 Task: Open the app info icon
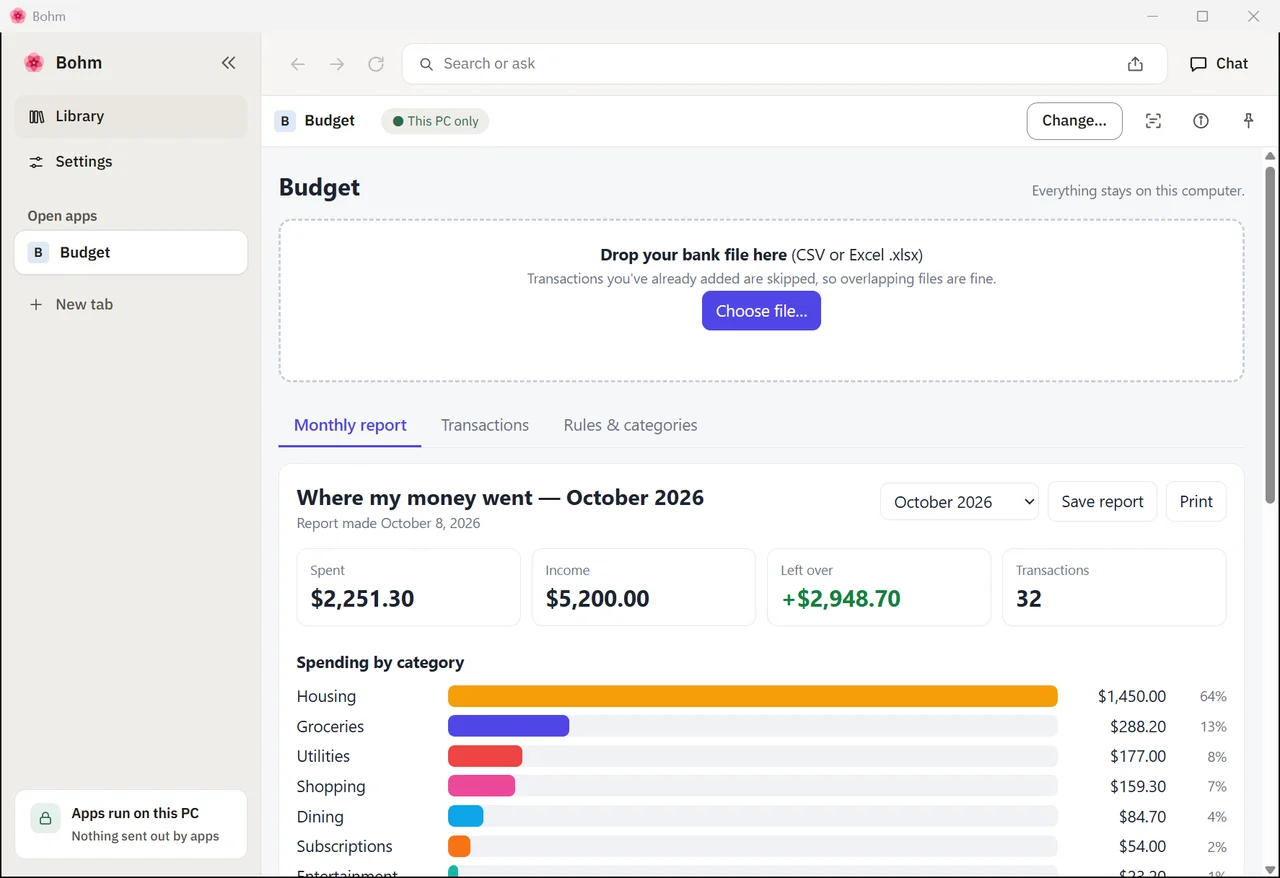1201,121
